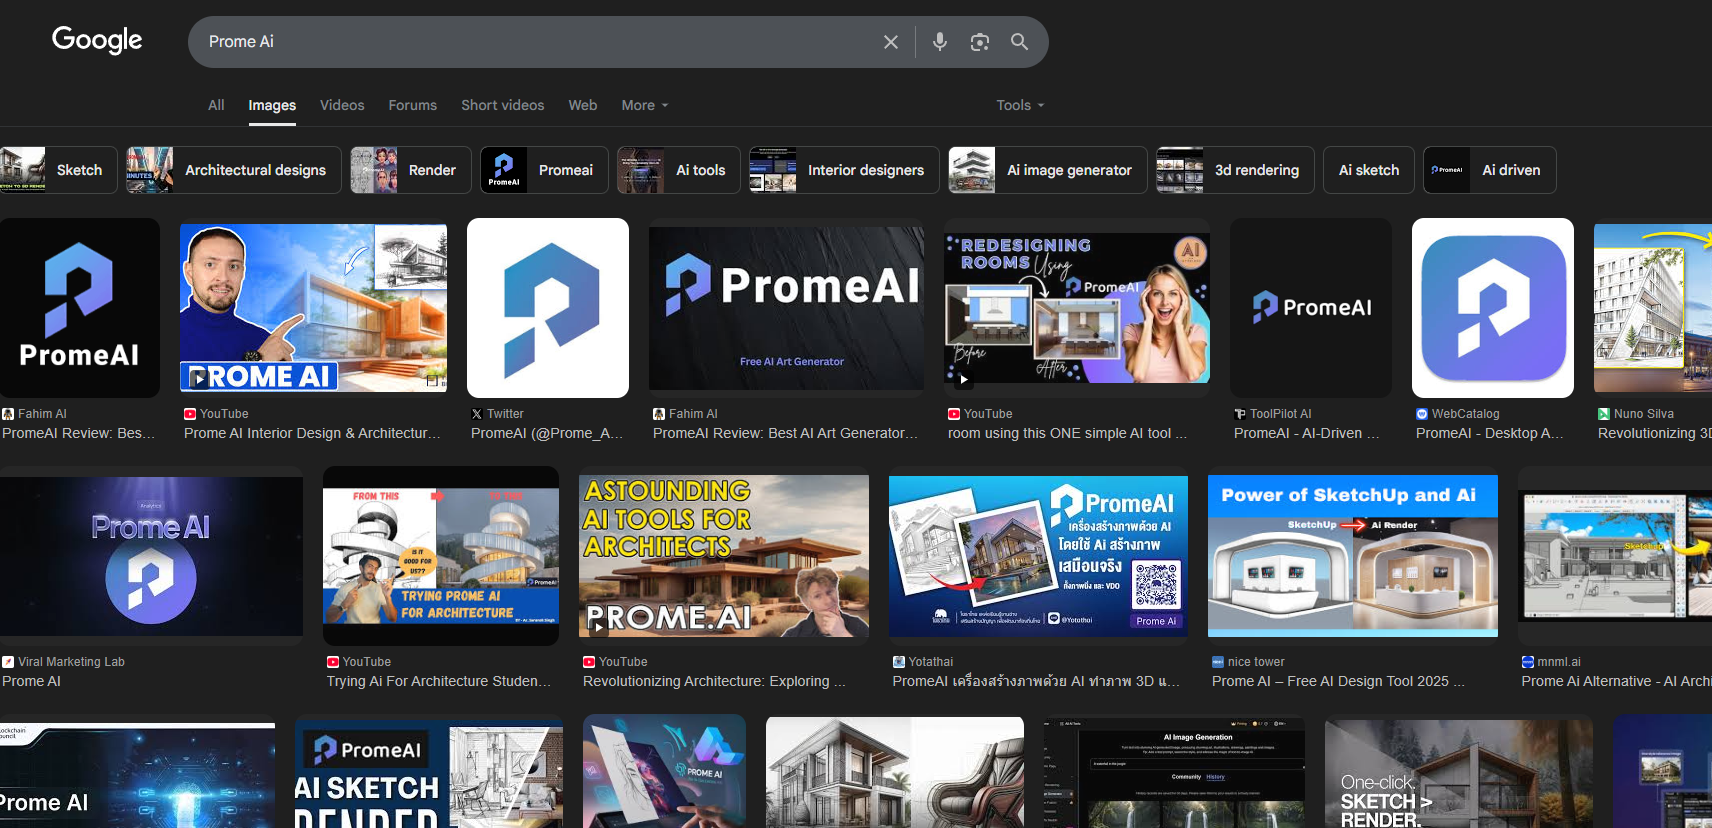Screen dimensions: 1712x828
Task: Click the Viral Marketing Lab source label
Action: (71, 662)
